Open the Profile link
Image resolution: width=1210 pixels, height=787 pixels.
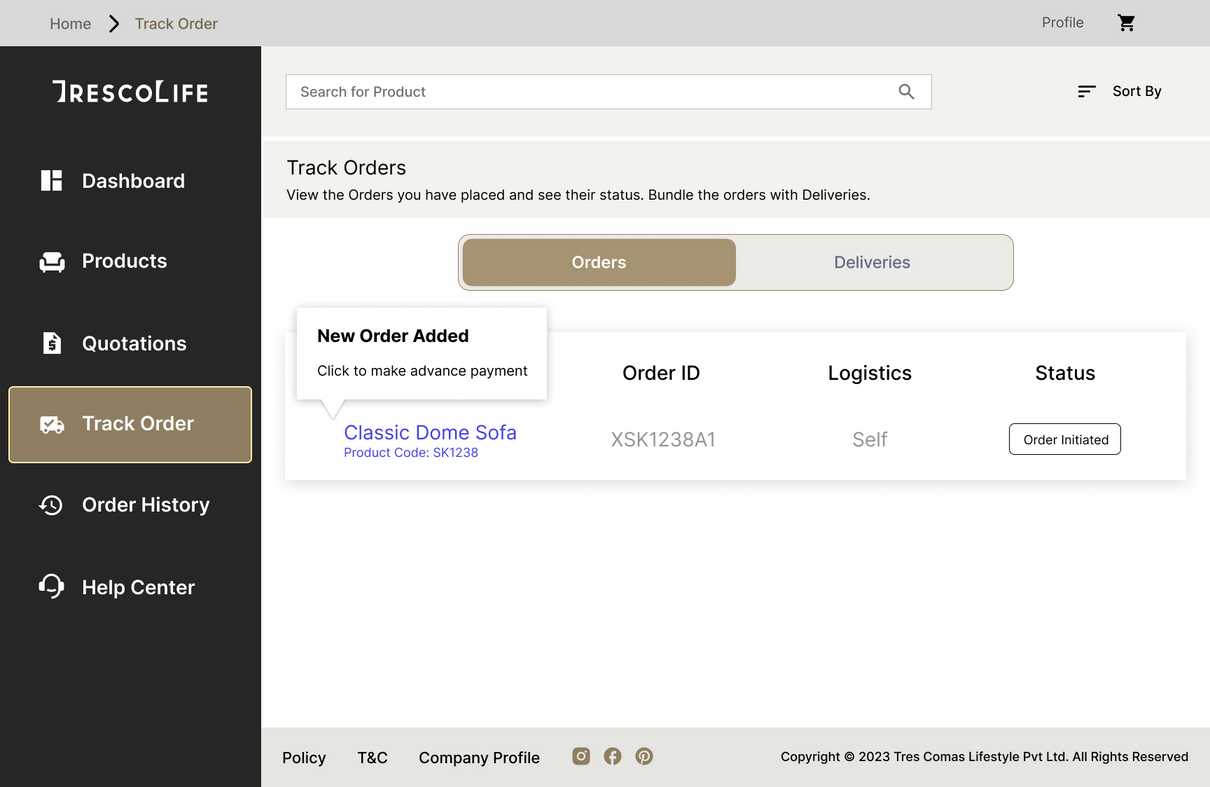click(x=1062, y=22)
